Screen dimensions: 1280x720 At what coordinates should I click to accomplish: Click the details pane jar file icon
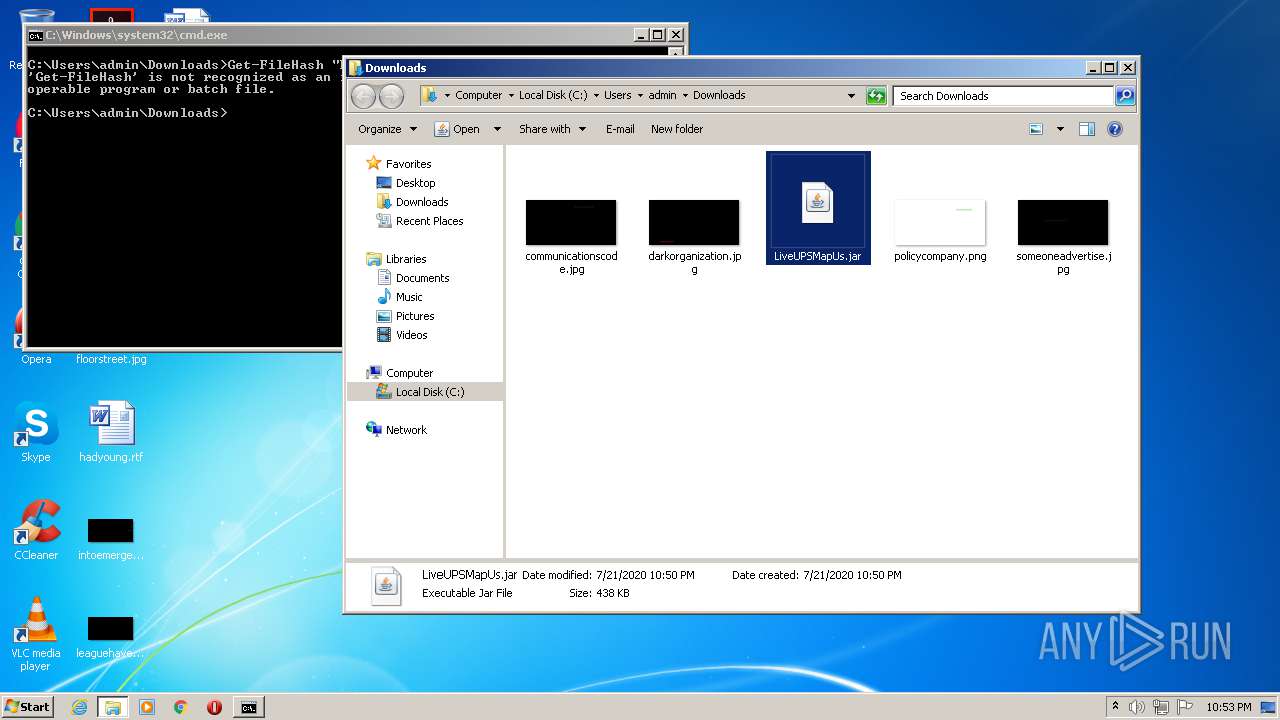coord(386,585)
